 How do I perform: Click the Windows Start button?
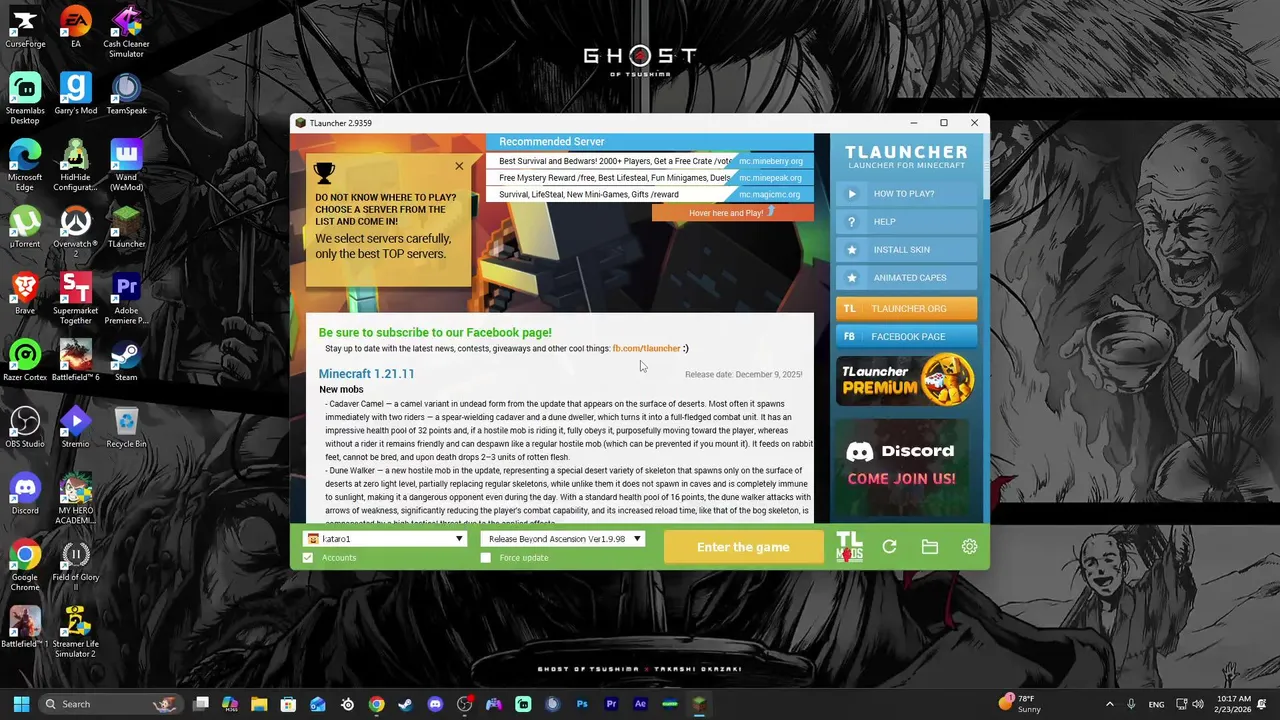21,704
